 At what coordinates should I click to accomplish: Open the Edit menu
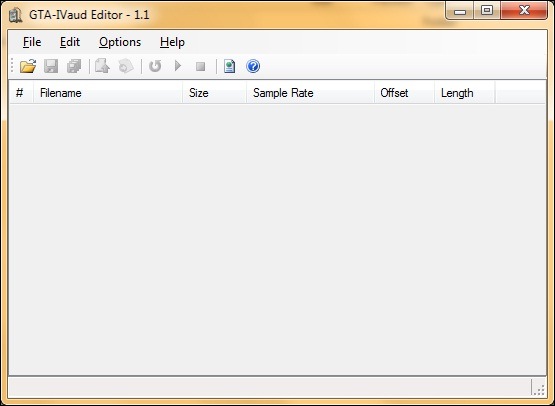point(70,42)
